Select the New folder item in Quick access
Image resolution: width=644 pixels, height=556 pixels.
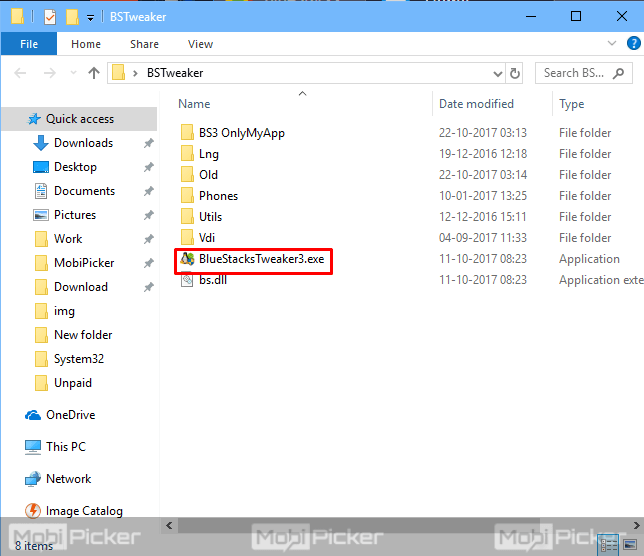tap(74, 335)
